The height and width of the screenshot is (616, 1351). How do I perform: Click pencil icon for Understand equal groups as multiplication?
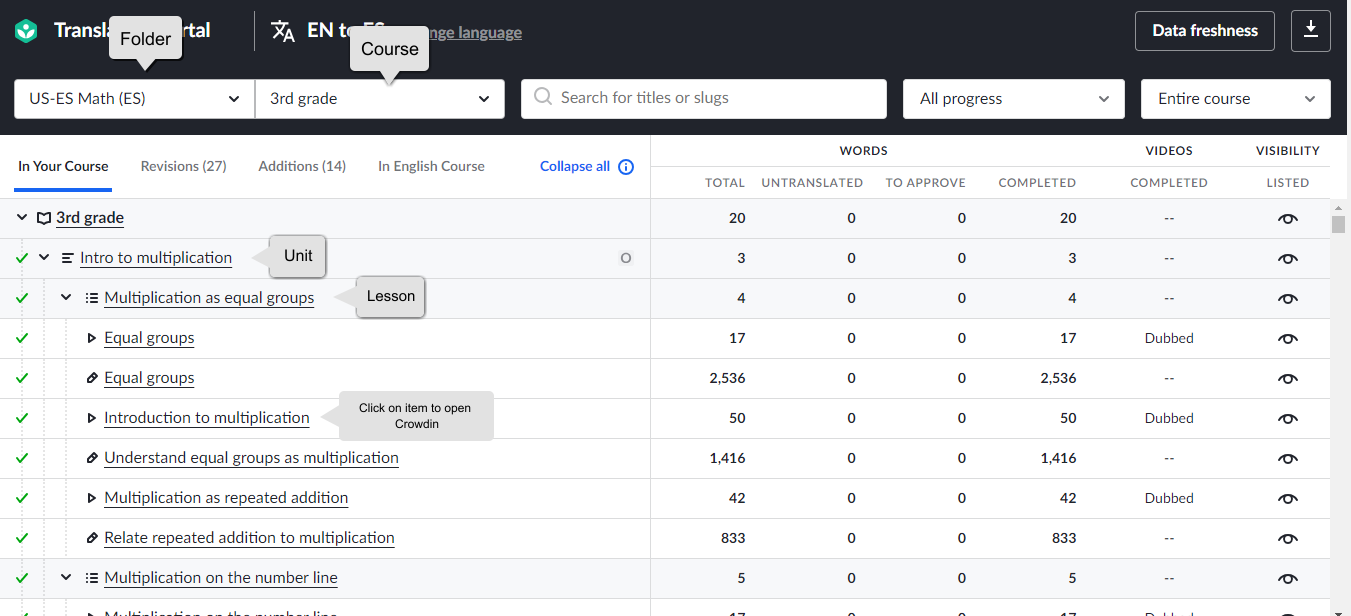tap(92, 458)
